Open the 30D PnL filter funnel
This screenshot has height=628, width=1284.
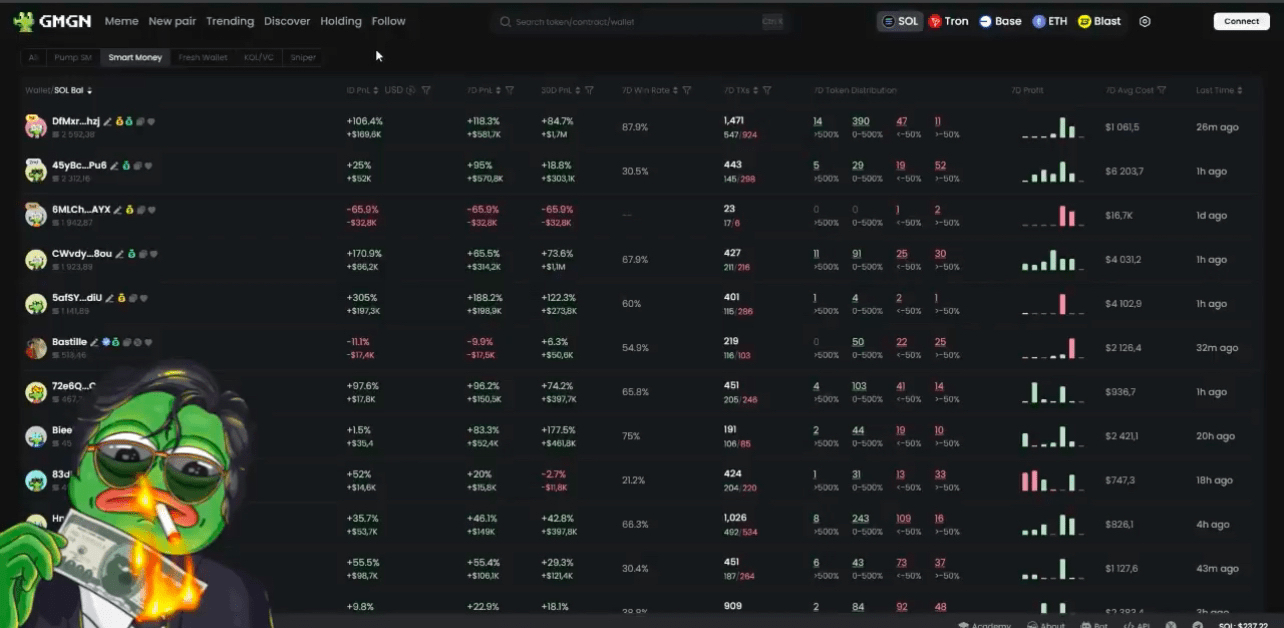pos(589,90)
